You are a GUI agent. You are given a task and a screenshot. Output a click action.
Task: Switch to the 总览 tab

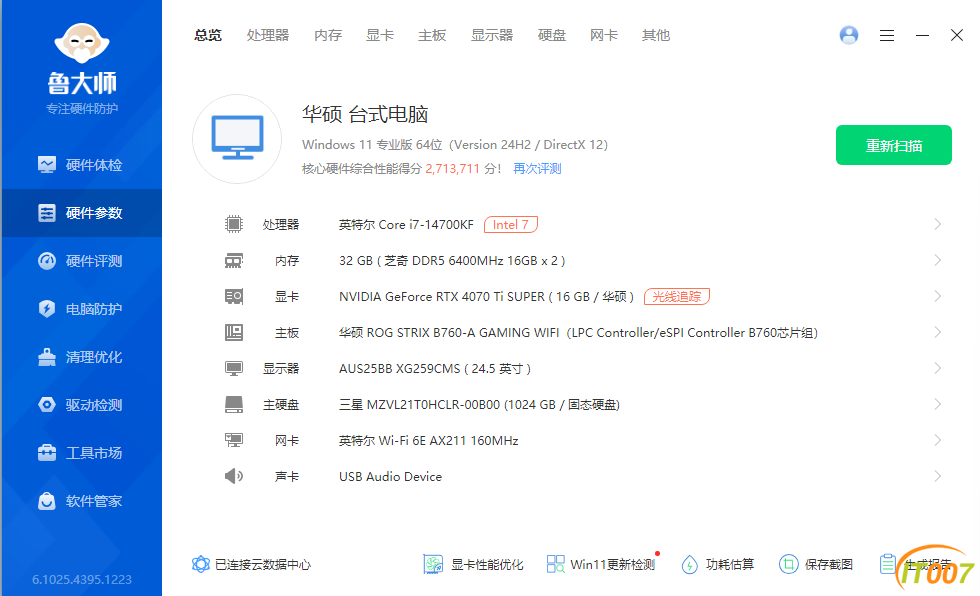(208, 36)
